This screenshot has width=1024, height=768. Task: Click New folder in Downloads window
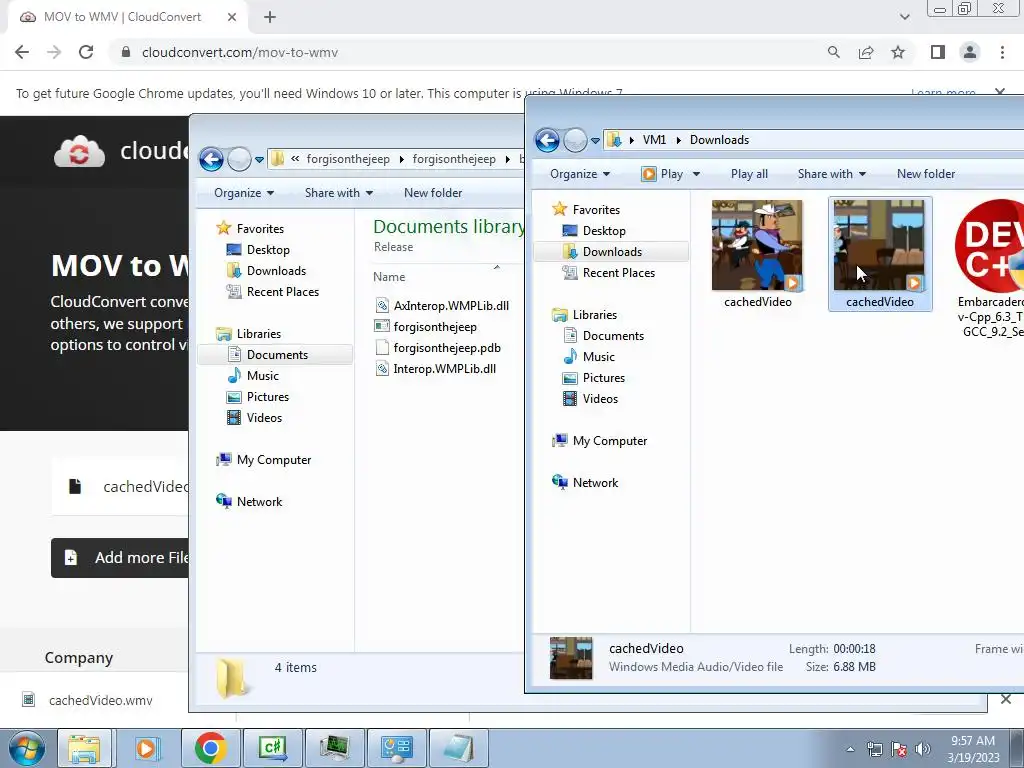pos(925,174)
